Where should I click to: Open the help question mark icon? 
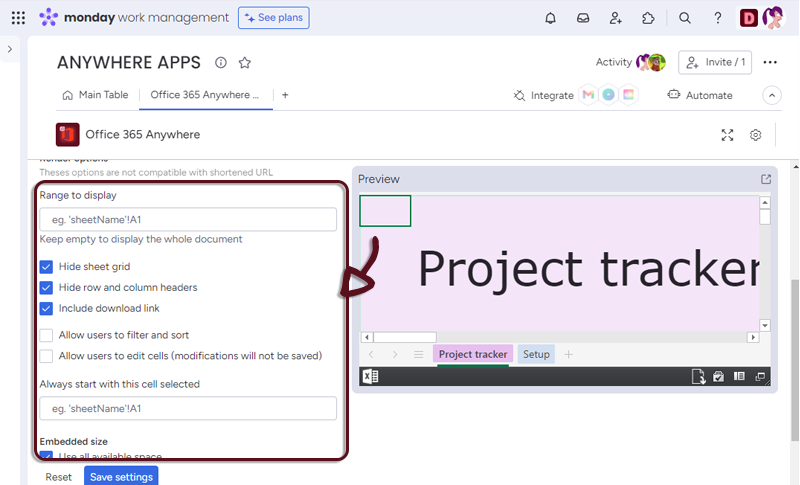click(718, 18)
